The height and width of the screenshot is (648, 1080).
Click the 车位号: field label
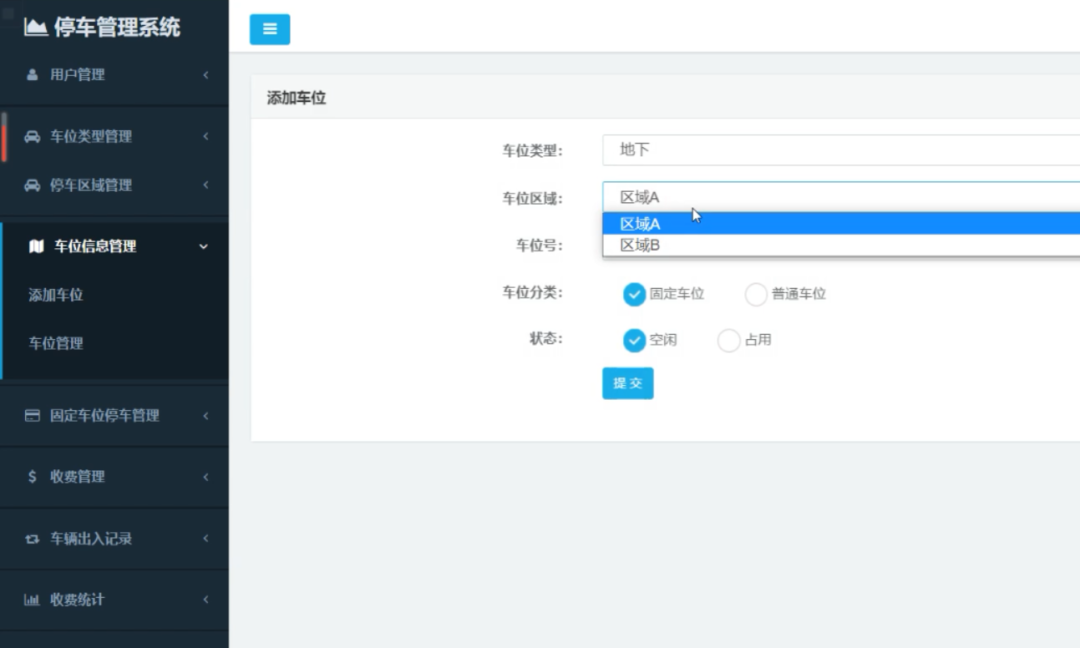click(539, 246)
